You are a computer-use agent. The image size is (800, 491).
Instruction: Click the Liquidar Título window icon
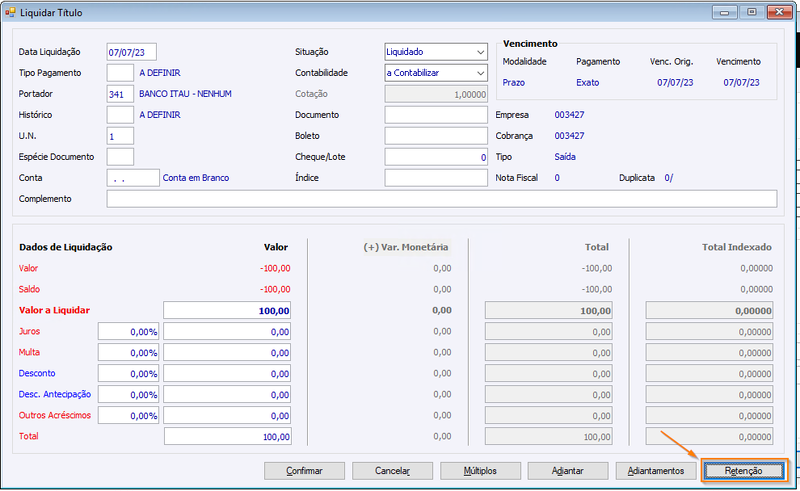(10, 12)
